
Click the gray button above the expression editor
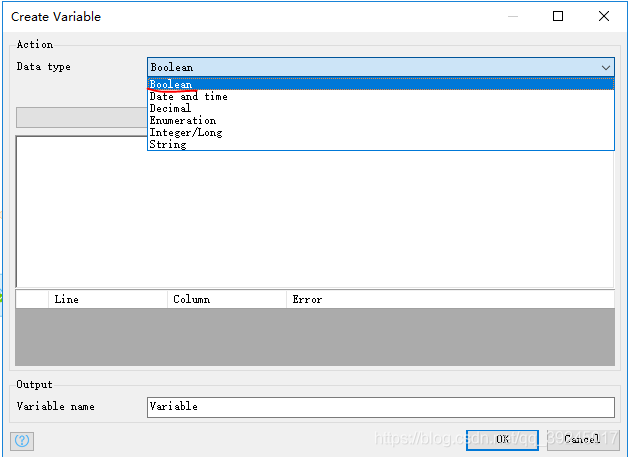pos(80,118)
